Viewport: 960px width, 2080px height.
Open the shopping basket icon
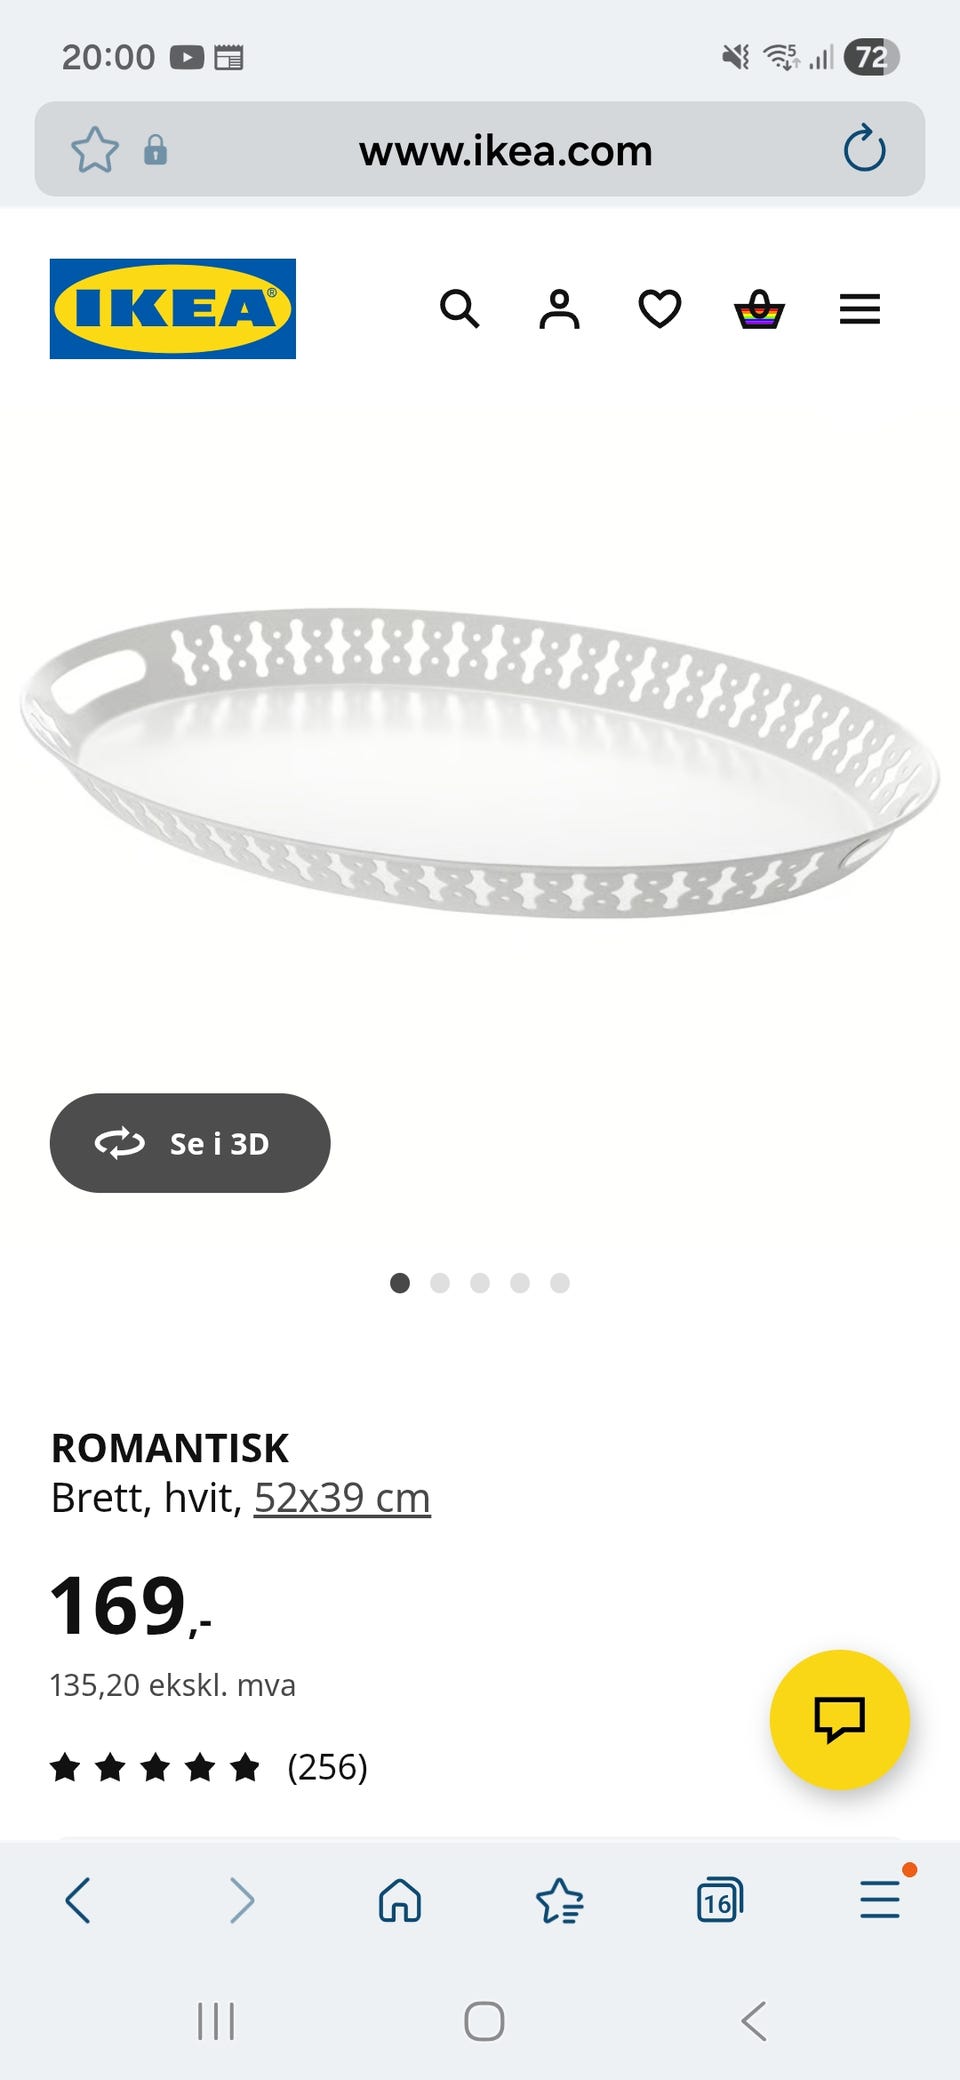point(759,309)
